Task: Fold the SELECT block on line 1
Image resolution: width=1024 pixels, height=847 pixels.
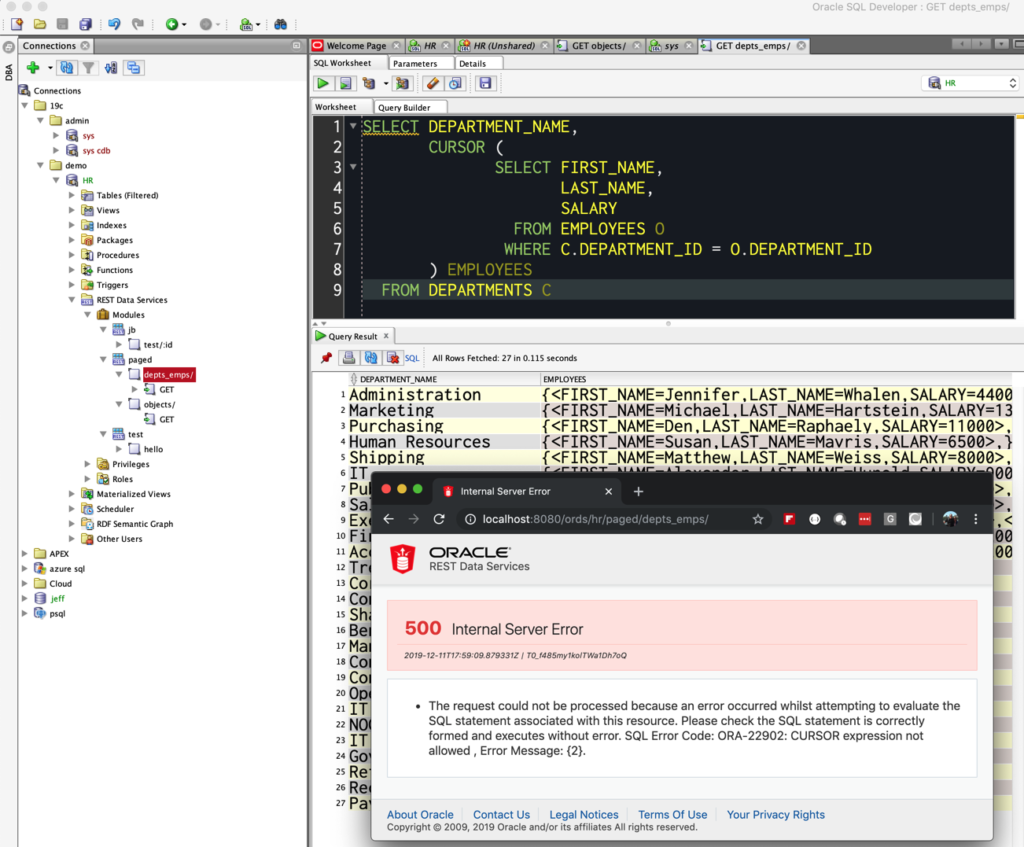Action: click(353, 126)
